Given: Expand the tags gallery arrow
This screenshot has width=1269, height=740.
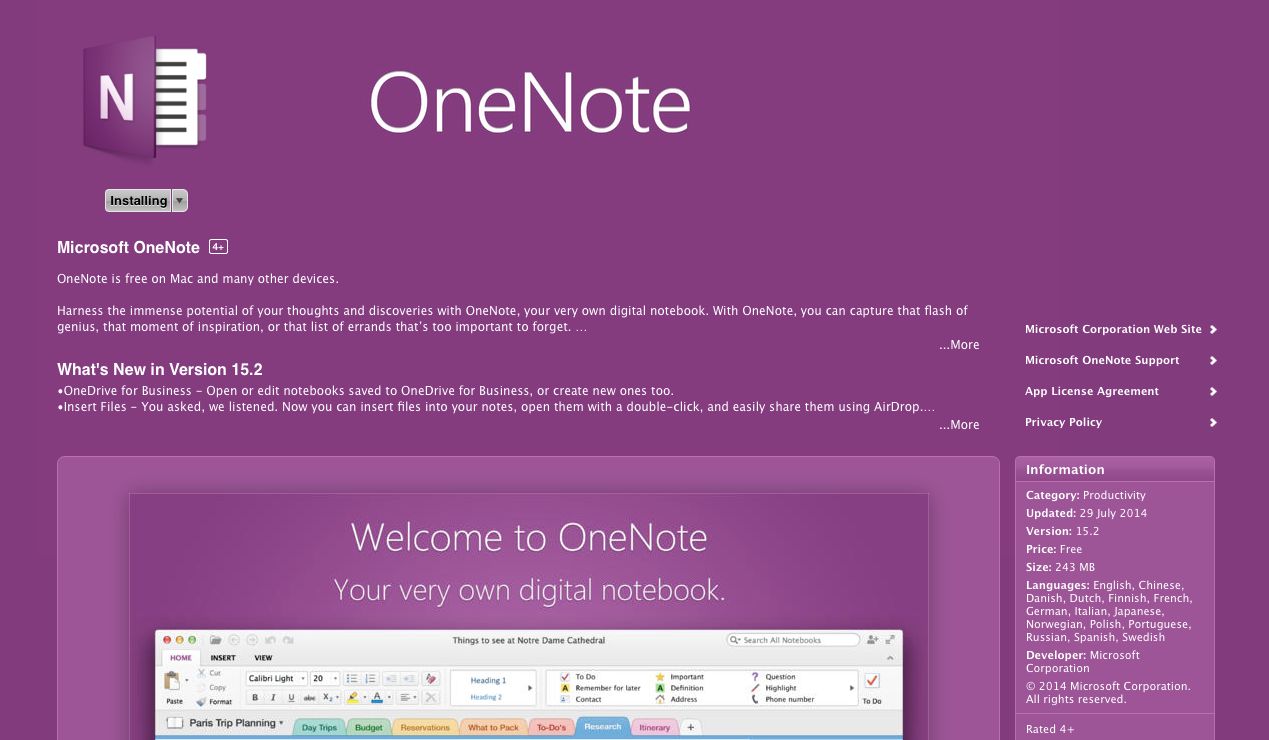Looking at the screenshot, I should pyautogui.click(x=852, y=688).
